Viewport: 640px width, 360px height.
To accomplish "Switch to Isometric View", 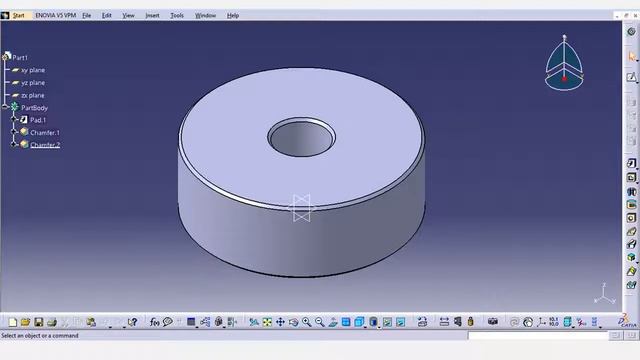I will tap(359, 322).
